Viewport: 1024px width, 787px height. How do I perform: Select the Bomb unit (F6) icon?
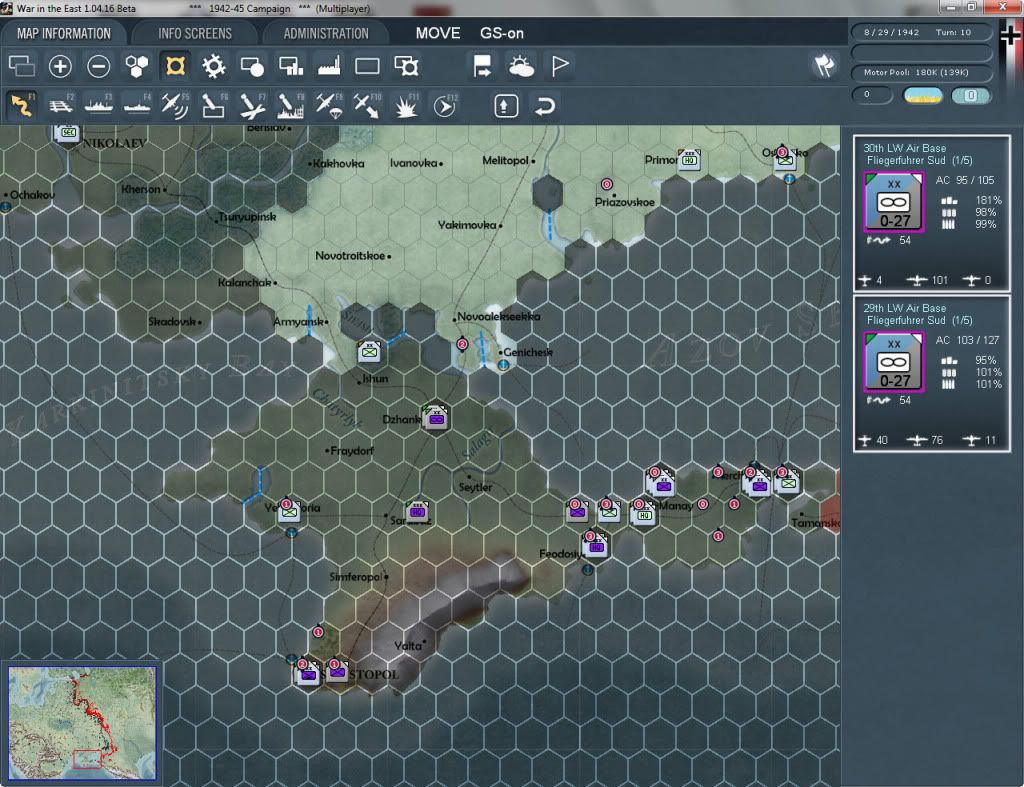[x=214, y=105]
